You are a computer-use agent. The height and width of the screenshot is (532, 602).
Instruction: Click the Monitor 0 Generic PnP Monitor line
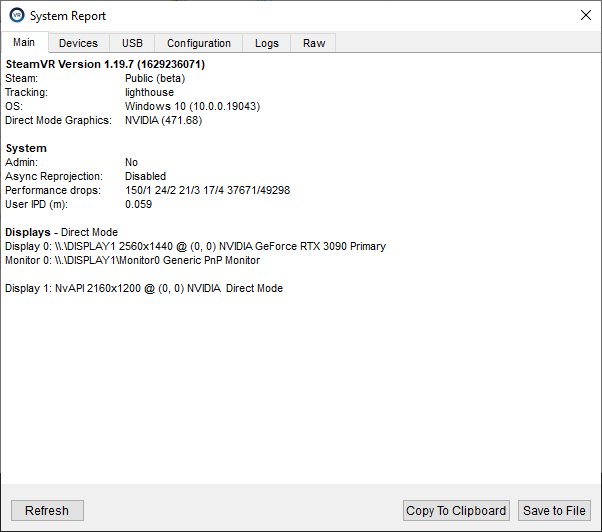(x=132, y=260)
